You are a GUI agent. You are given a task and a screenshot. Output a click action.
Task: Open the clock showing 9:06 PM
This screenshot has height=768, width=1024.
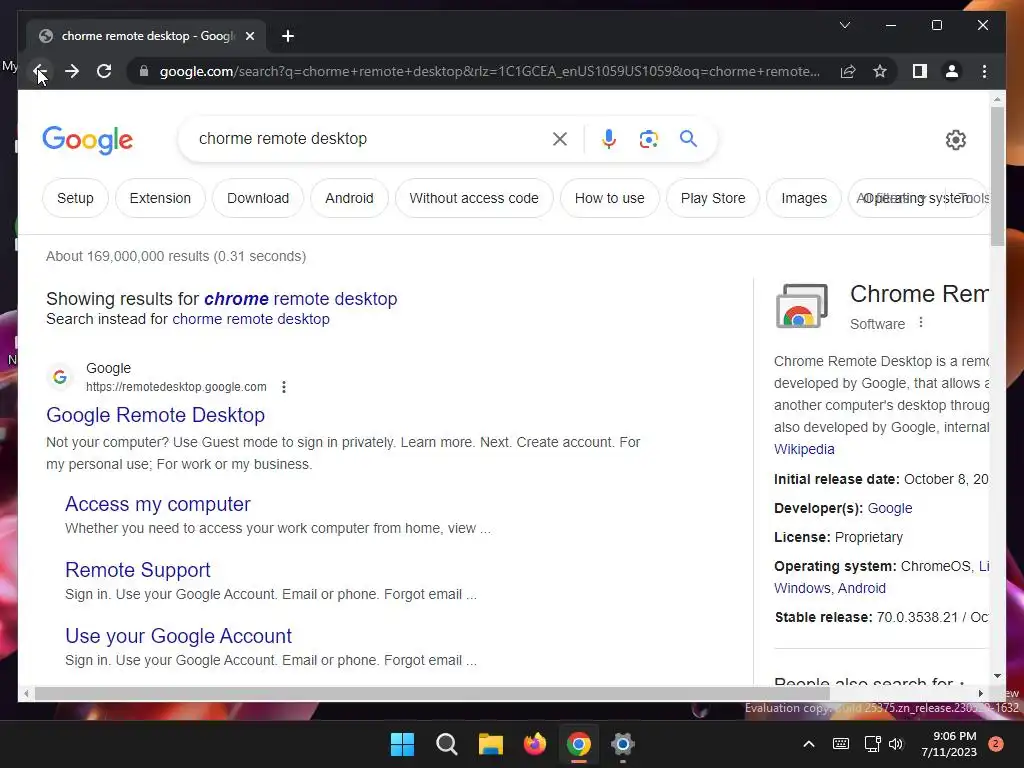tap(949, 744)
